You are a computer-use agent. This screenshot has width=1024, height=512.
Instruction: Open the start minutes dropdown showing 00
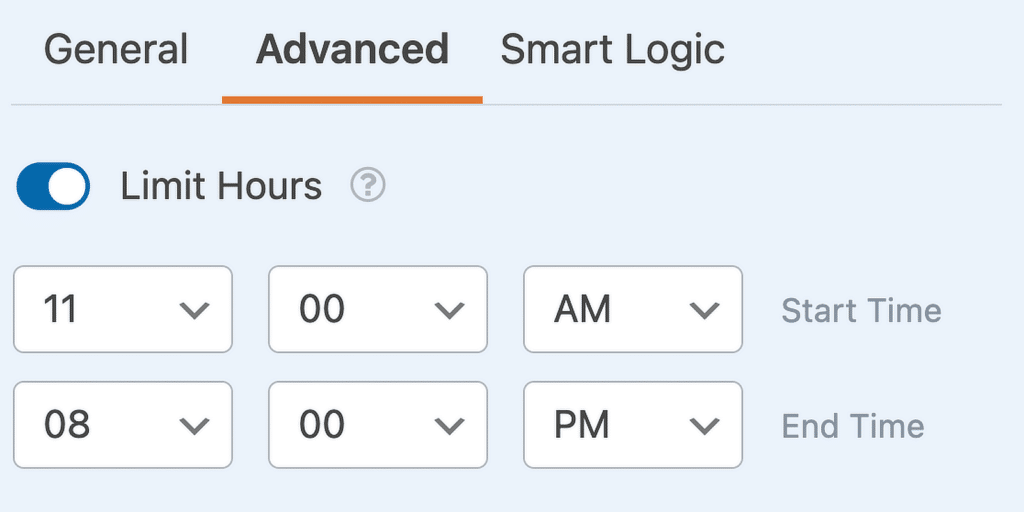pyautogui.click(x=377, y=309)
